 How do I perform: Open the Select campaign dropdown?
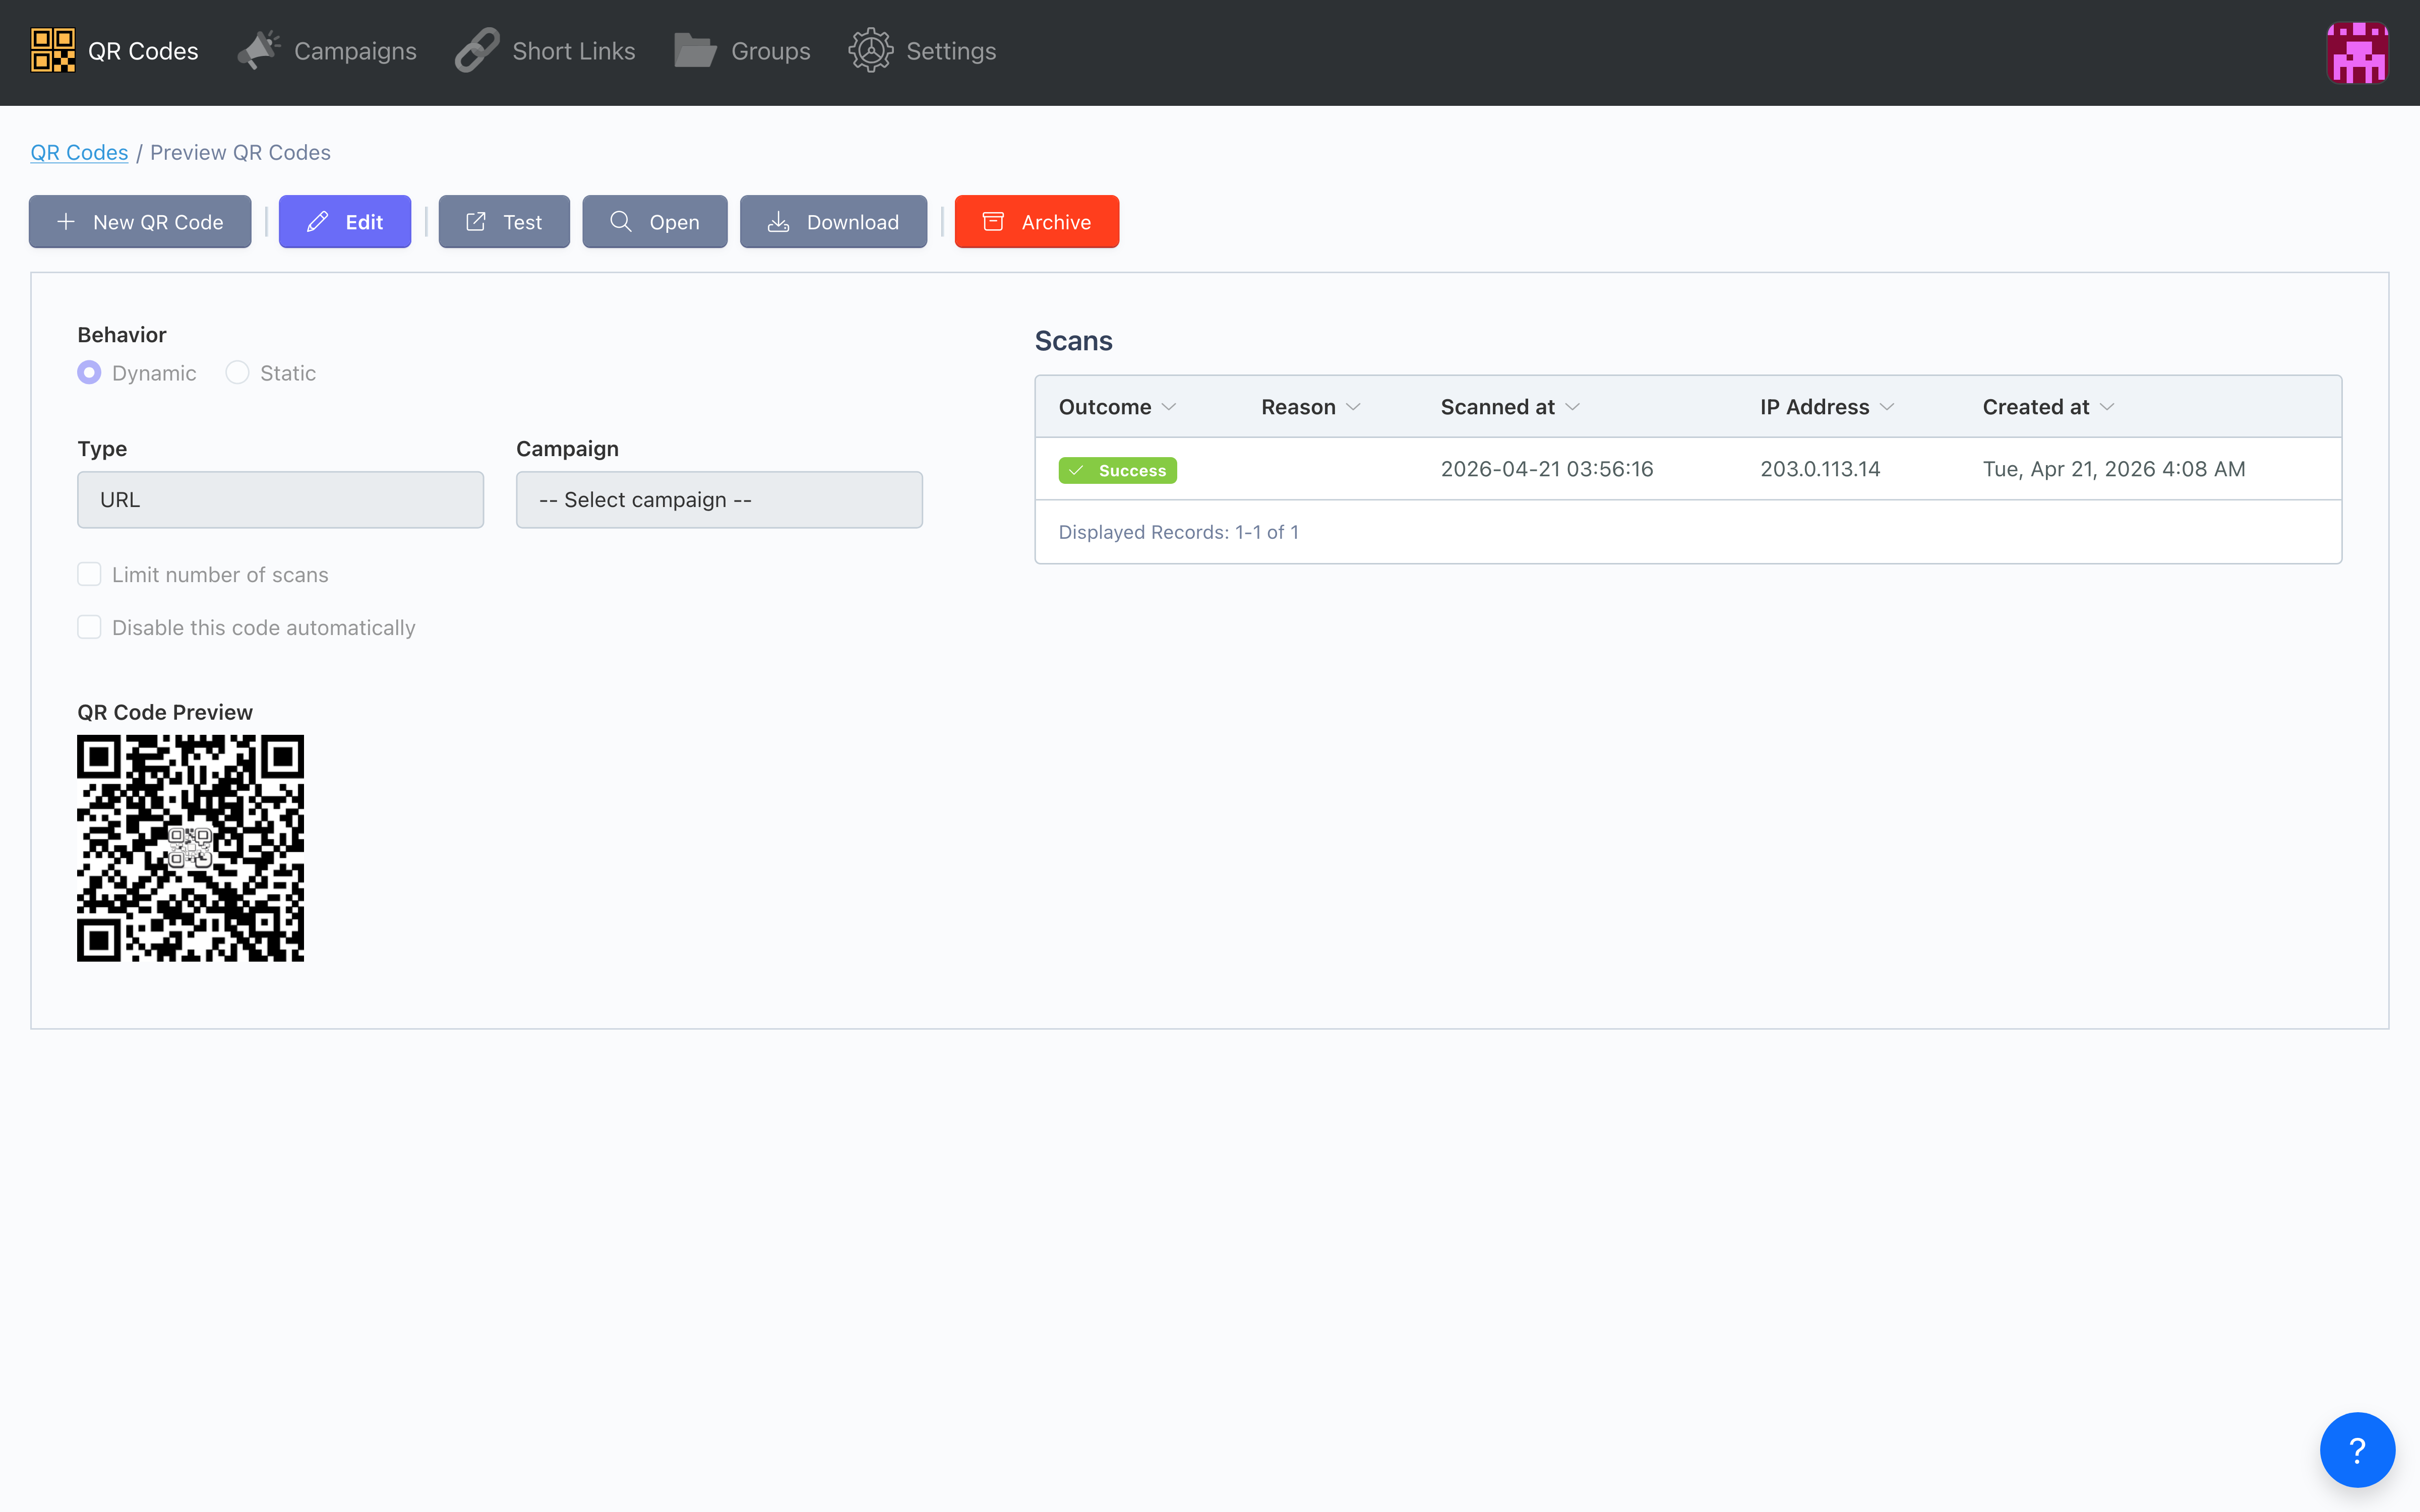720,500
